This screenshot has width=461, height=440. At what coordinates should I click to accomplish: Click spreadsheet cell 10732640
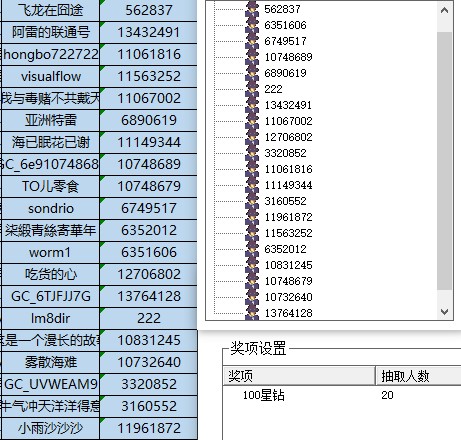tap(149, 362)
